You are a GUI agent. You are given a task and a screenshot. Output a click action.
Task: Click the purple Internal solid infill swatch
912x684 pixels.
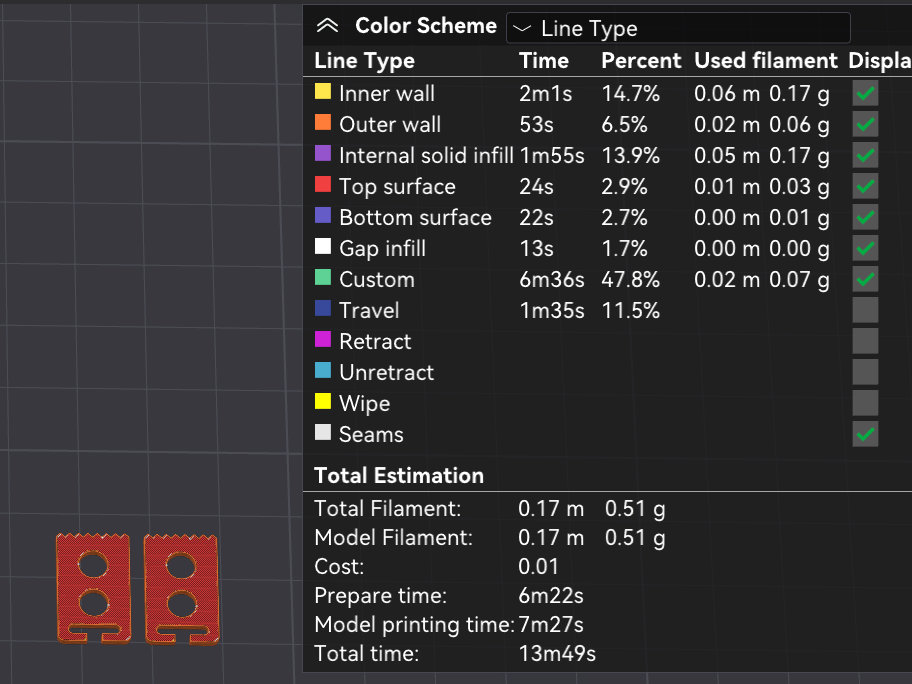(x=323, y=154)
